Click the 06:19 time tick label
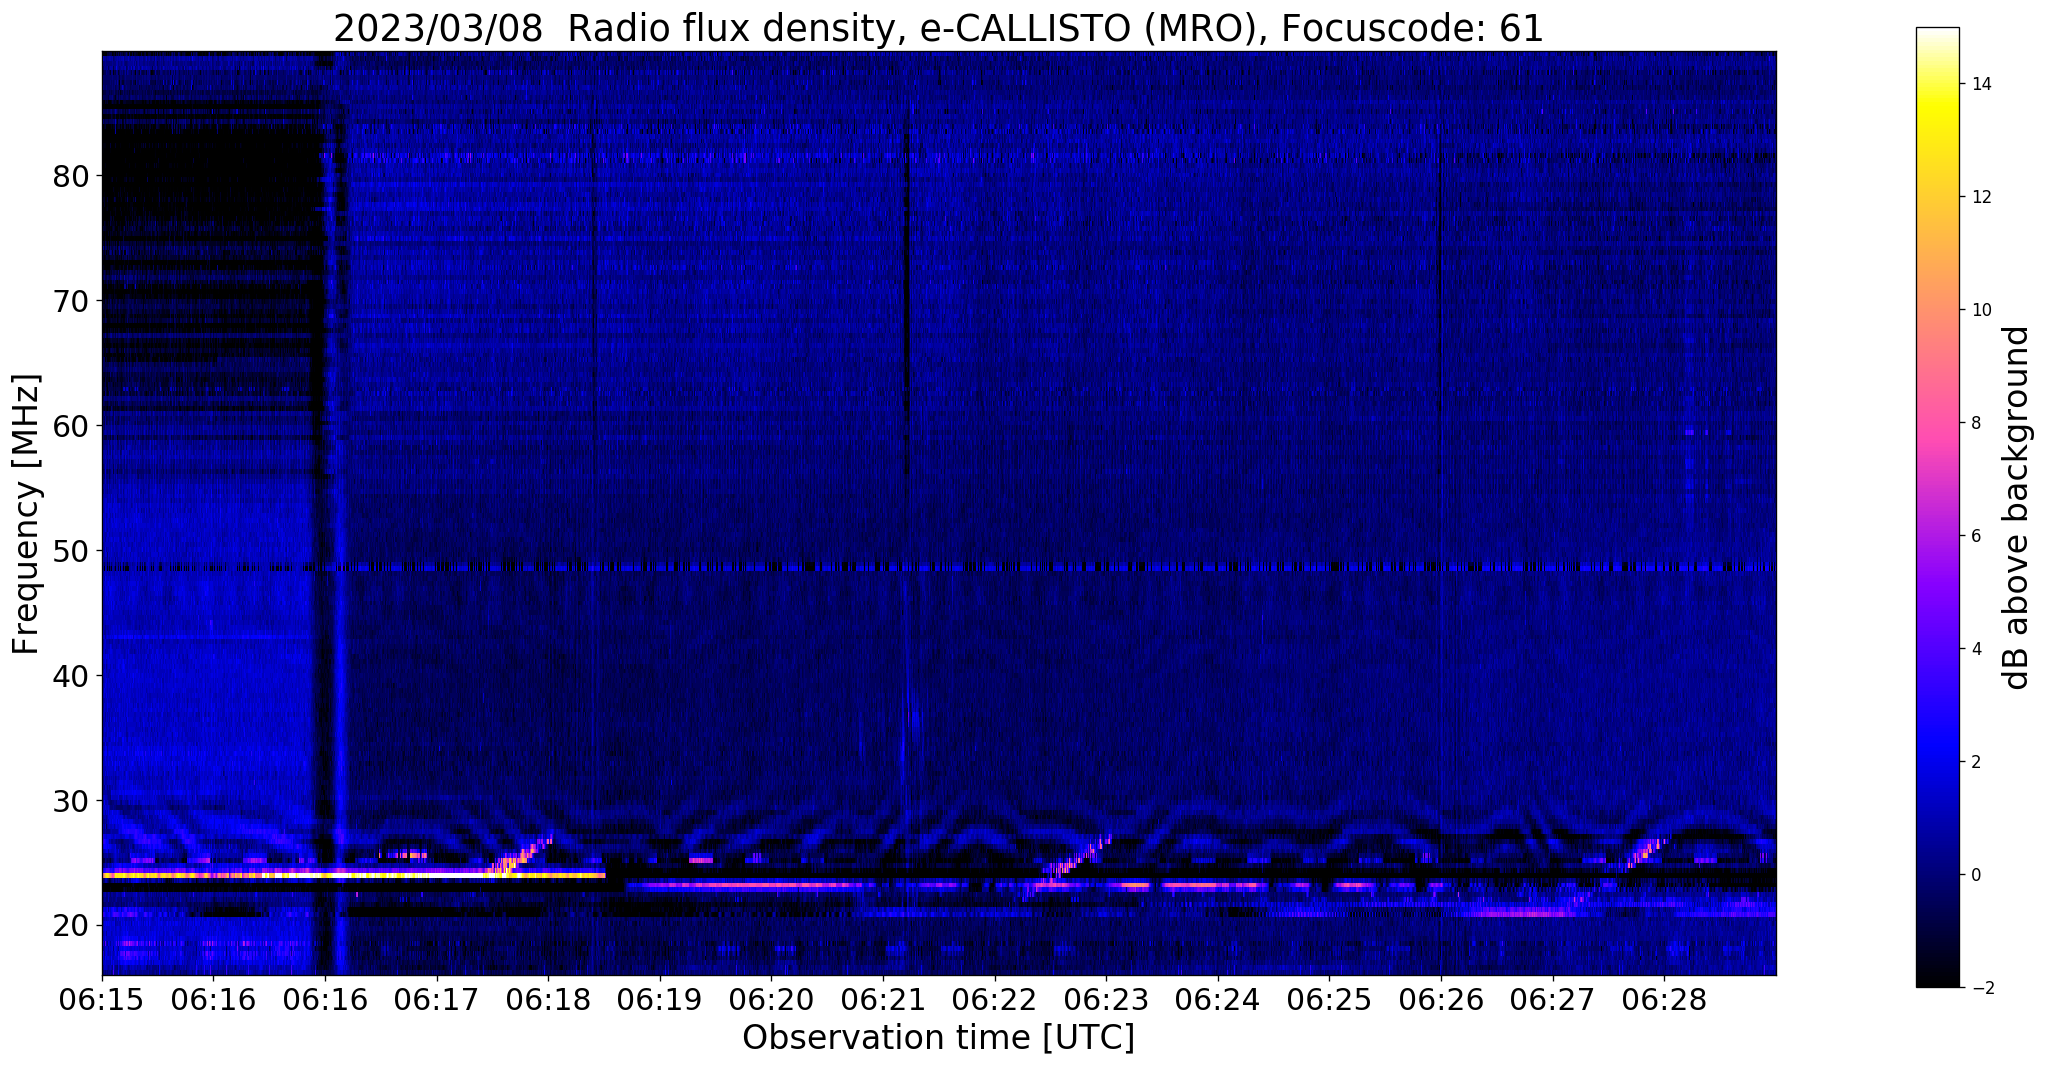The image size is (2047, 1067). (660, 1001)
